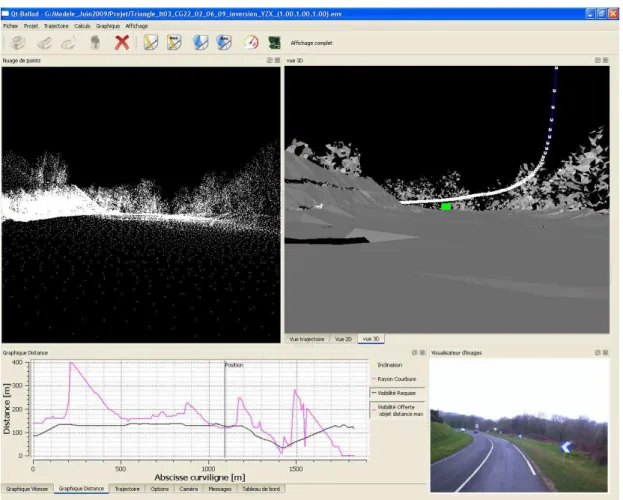
Task: Close the Nuage de points panel
Action: 277,60
